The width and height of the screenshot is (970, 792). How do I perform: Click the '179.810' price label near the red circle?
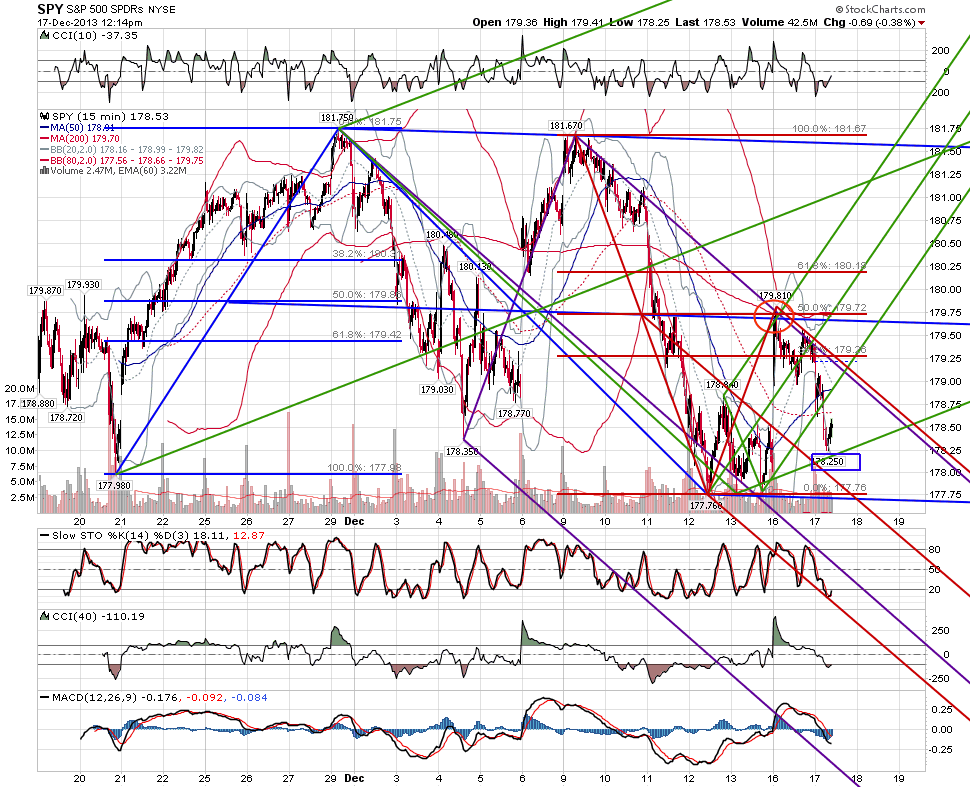776,296
